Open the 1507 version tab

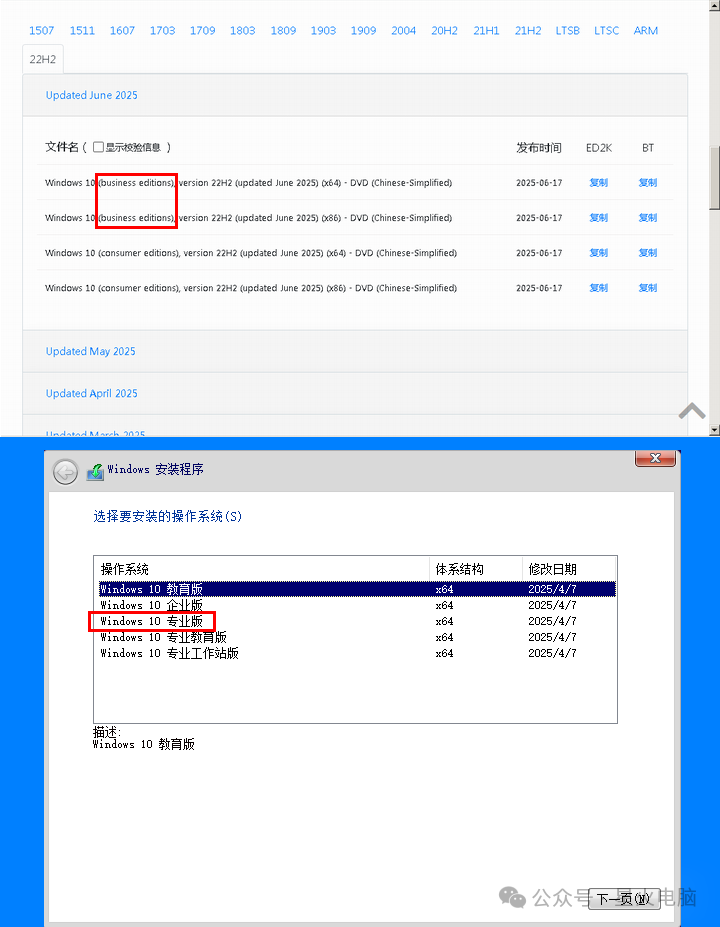tap(41, 31)
